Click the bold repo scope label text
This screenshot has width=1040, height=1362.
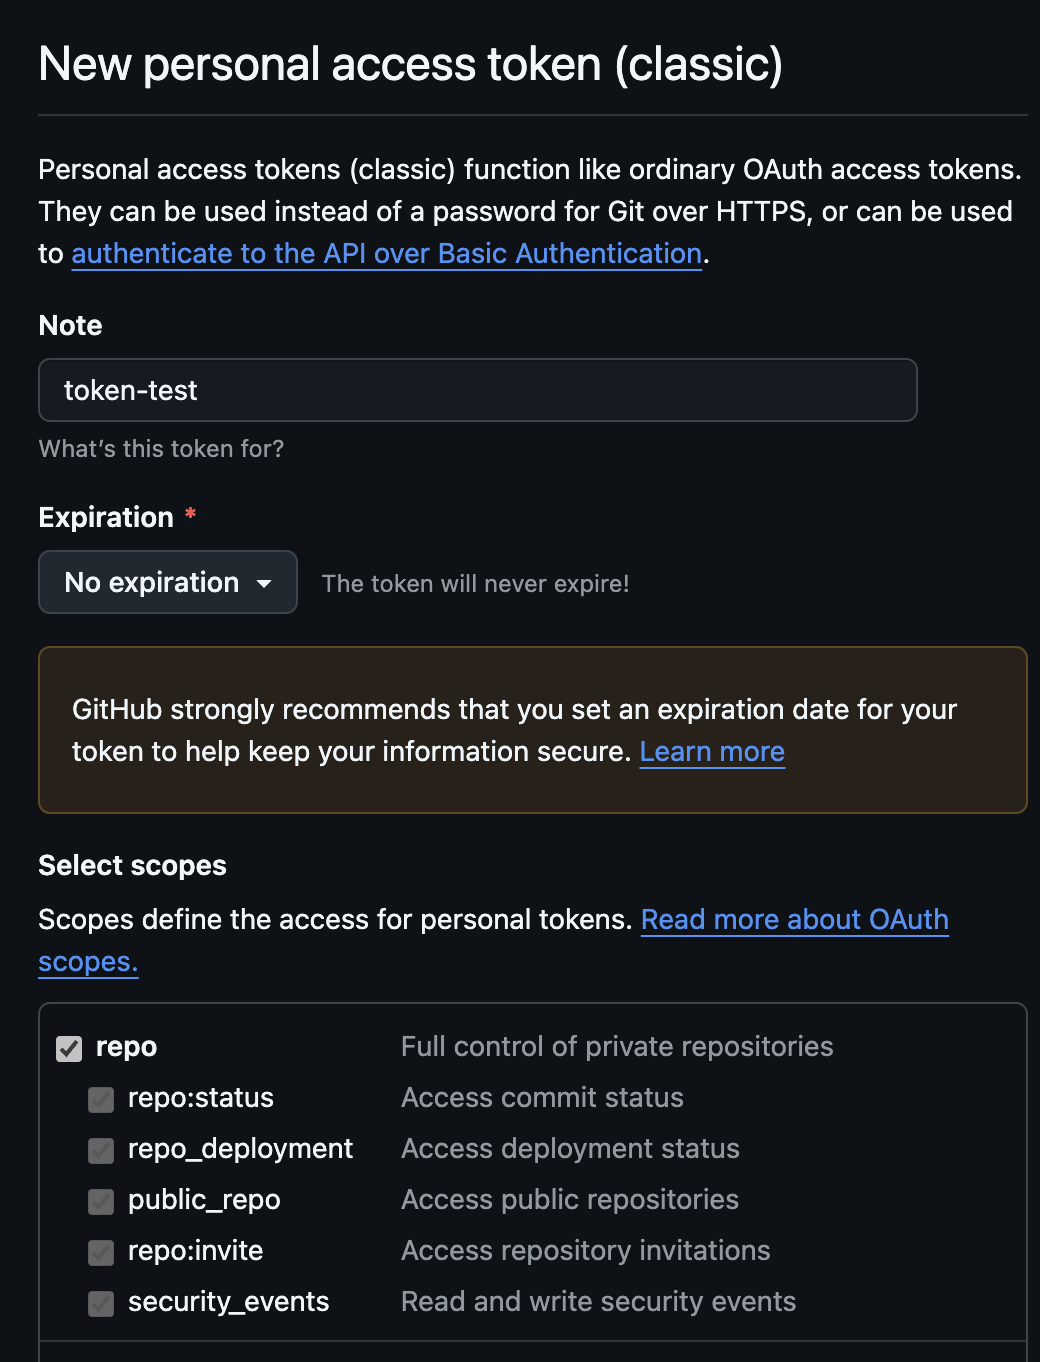[126, 1047]
